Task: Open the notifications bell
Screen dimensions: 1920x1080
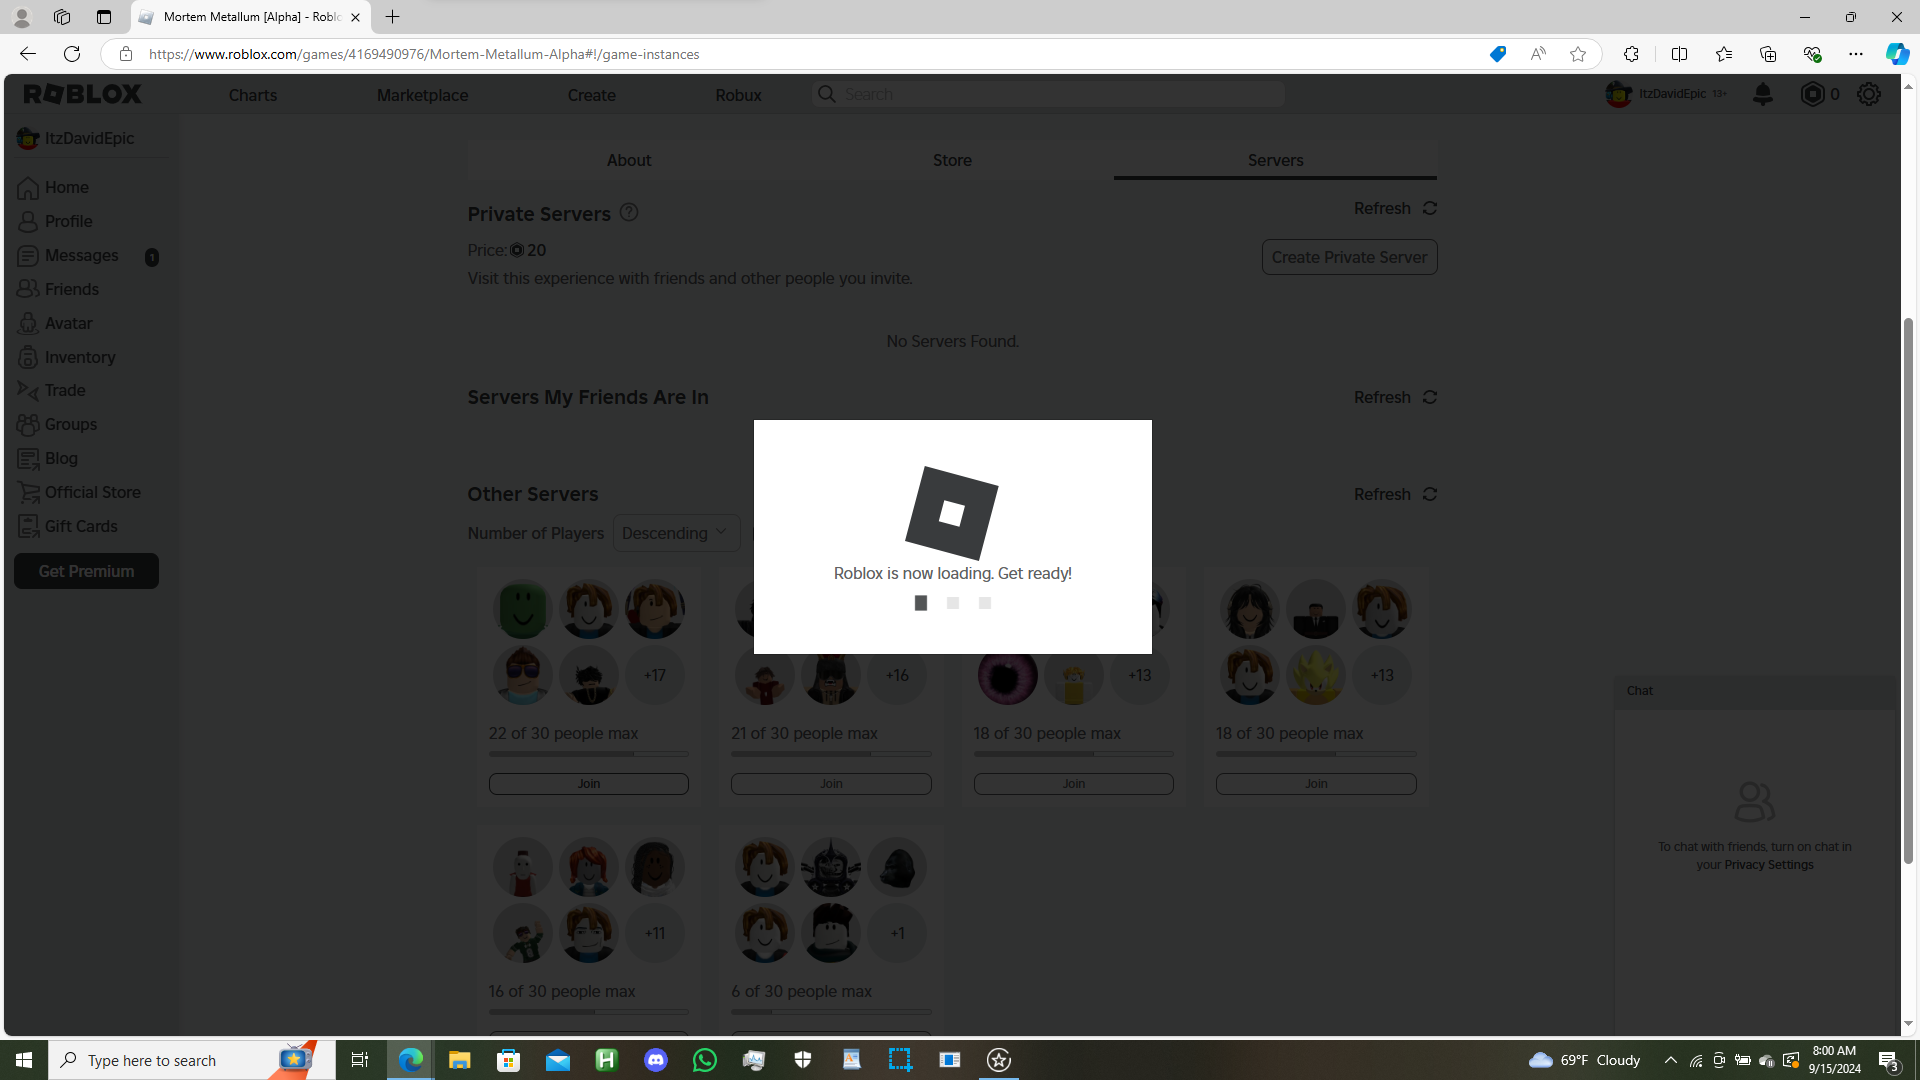Action: click(x=1763, y=94)
